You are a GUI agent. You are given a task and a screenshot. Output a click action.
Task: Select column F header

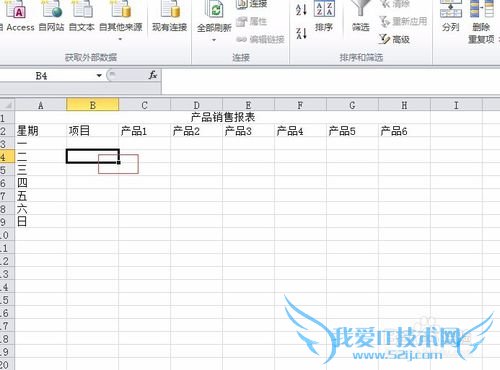(300, 105)
